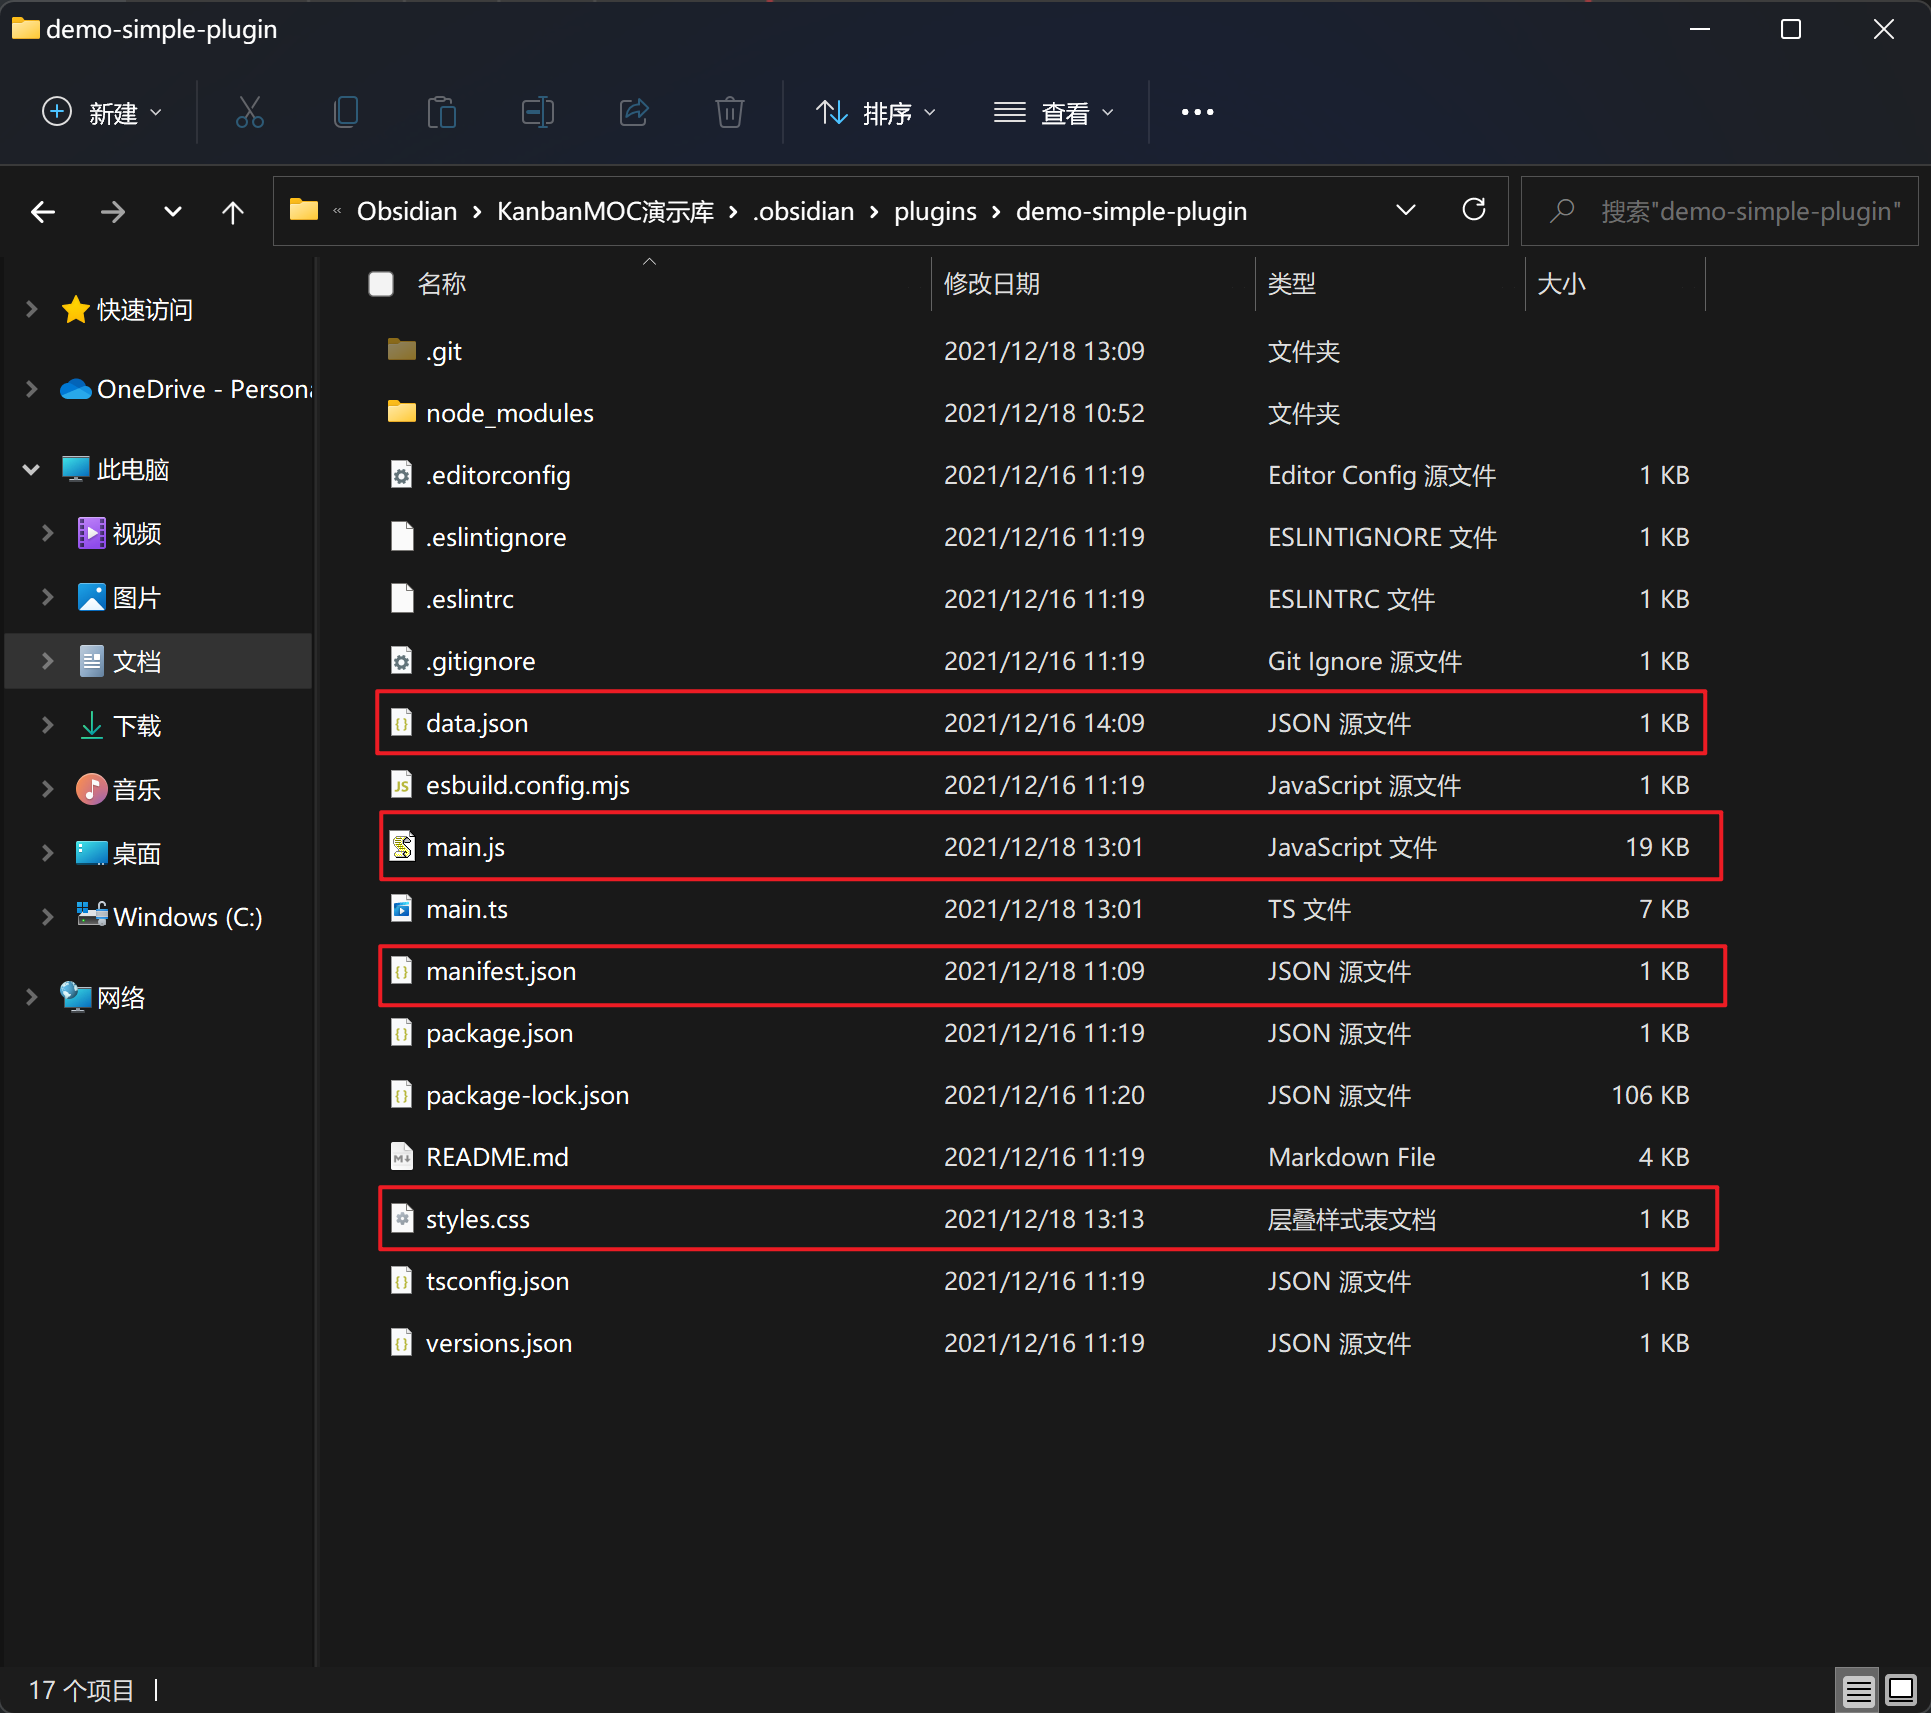1931x1713 pixels.
Task: Click the Delete trash can icon
Action: (x=730, y=112)
